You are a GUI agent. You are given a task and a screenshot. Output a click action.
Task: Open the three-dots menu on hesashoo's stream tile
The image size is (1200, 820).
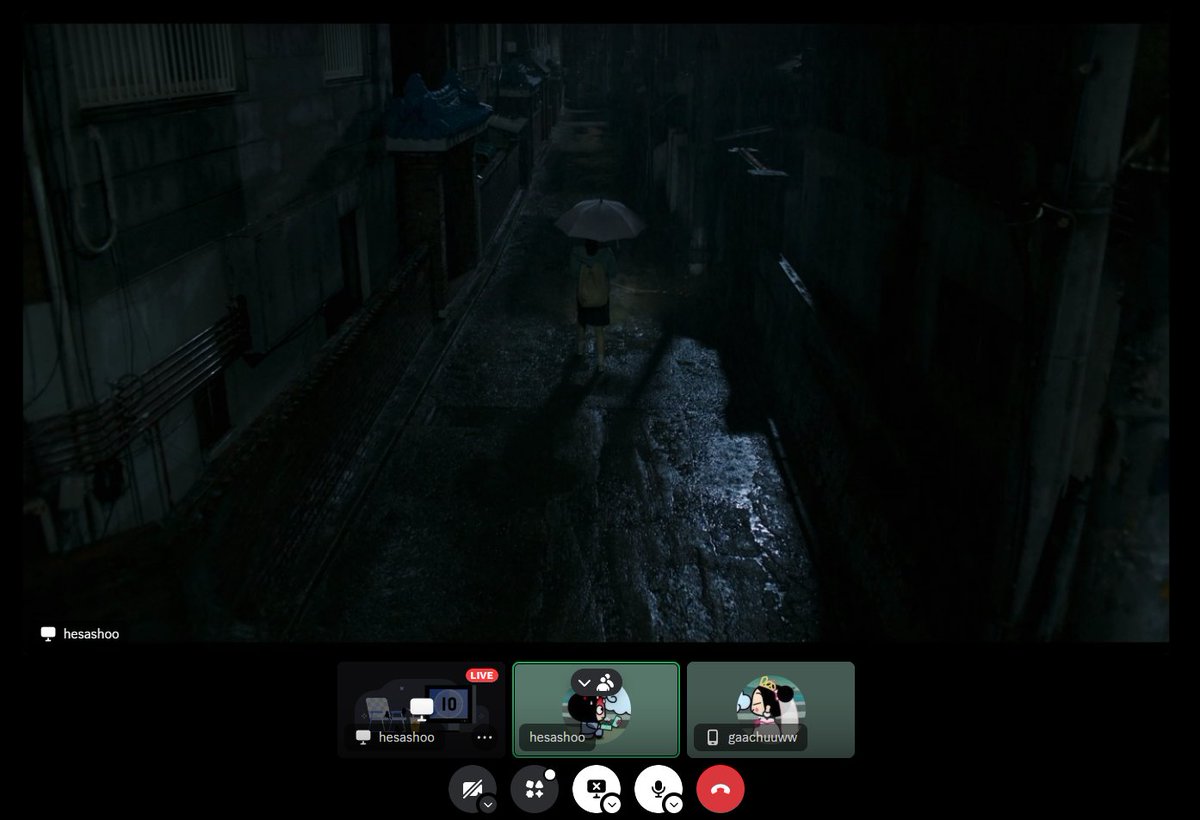click(x=485, y=737)
